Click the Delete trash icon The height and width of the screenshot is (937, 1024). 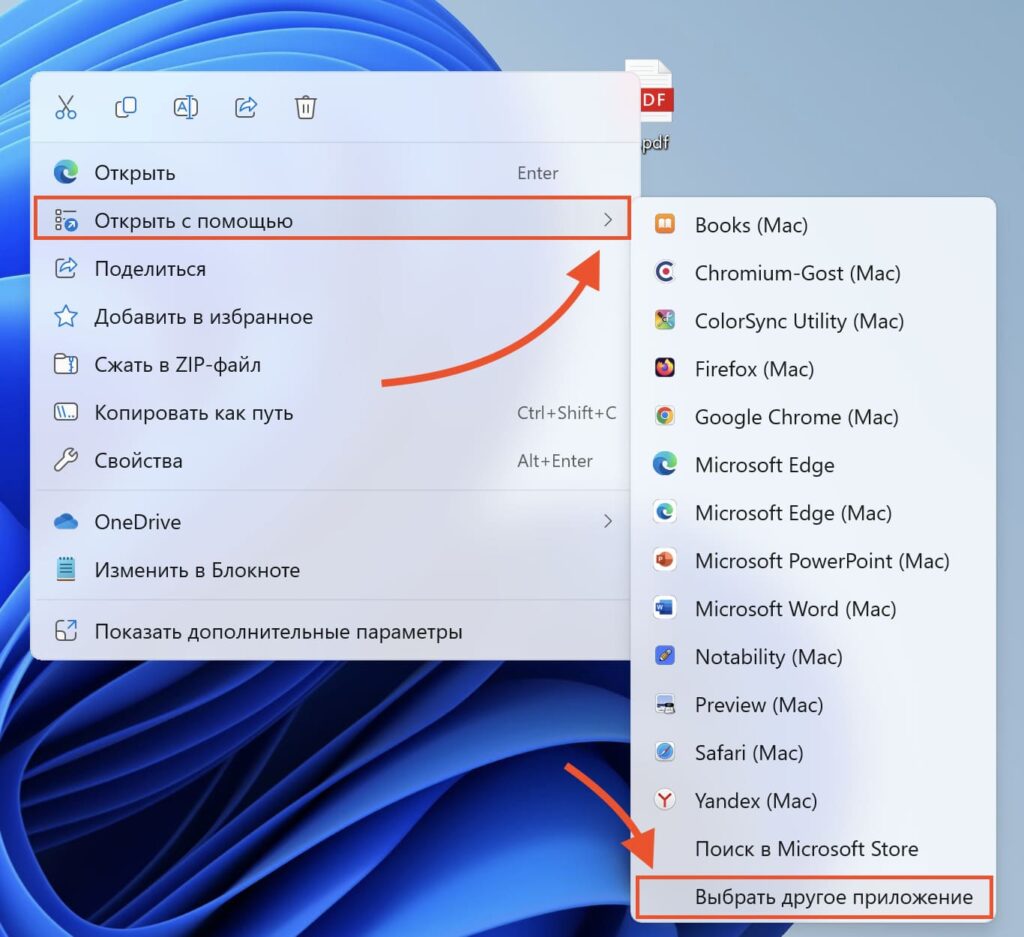coord(306,107)
